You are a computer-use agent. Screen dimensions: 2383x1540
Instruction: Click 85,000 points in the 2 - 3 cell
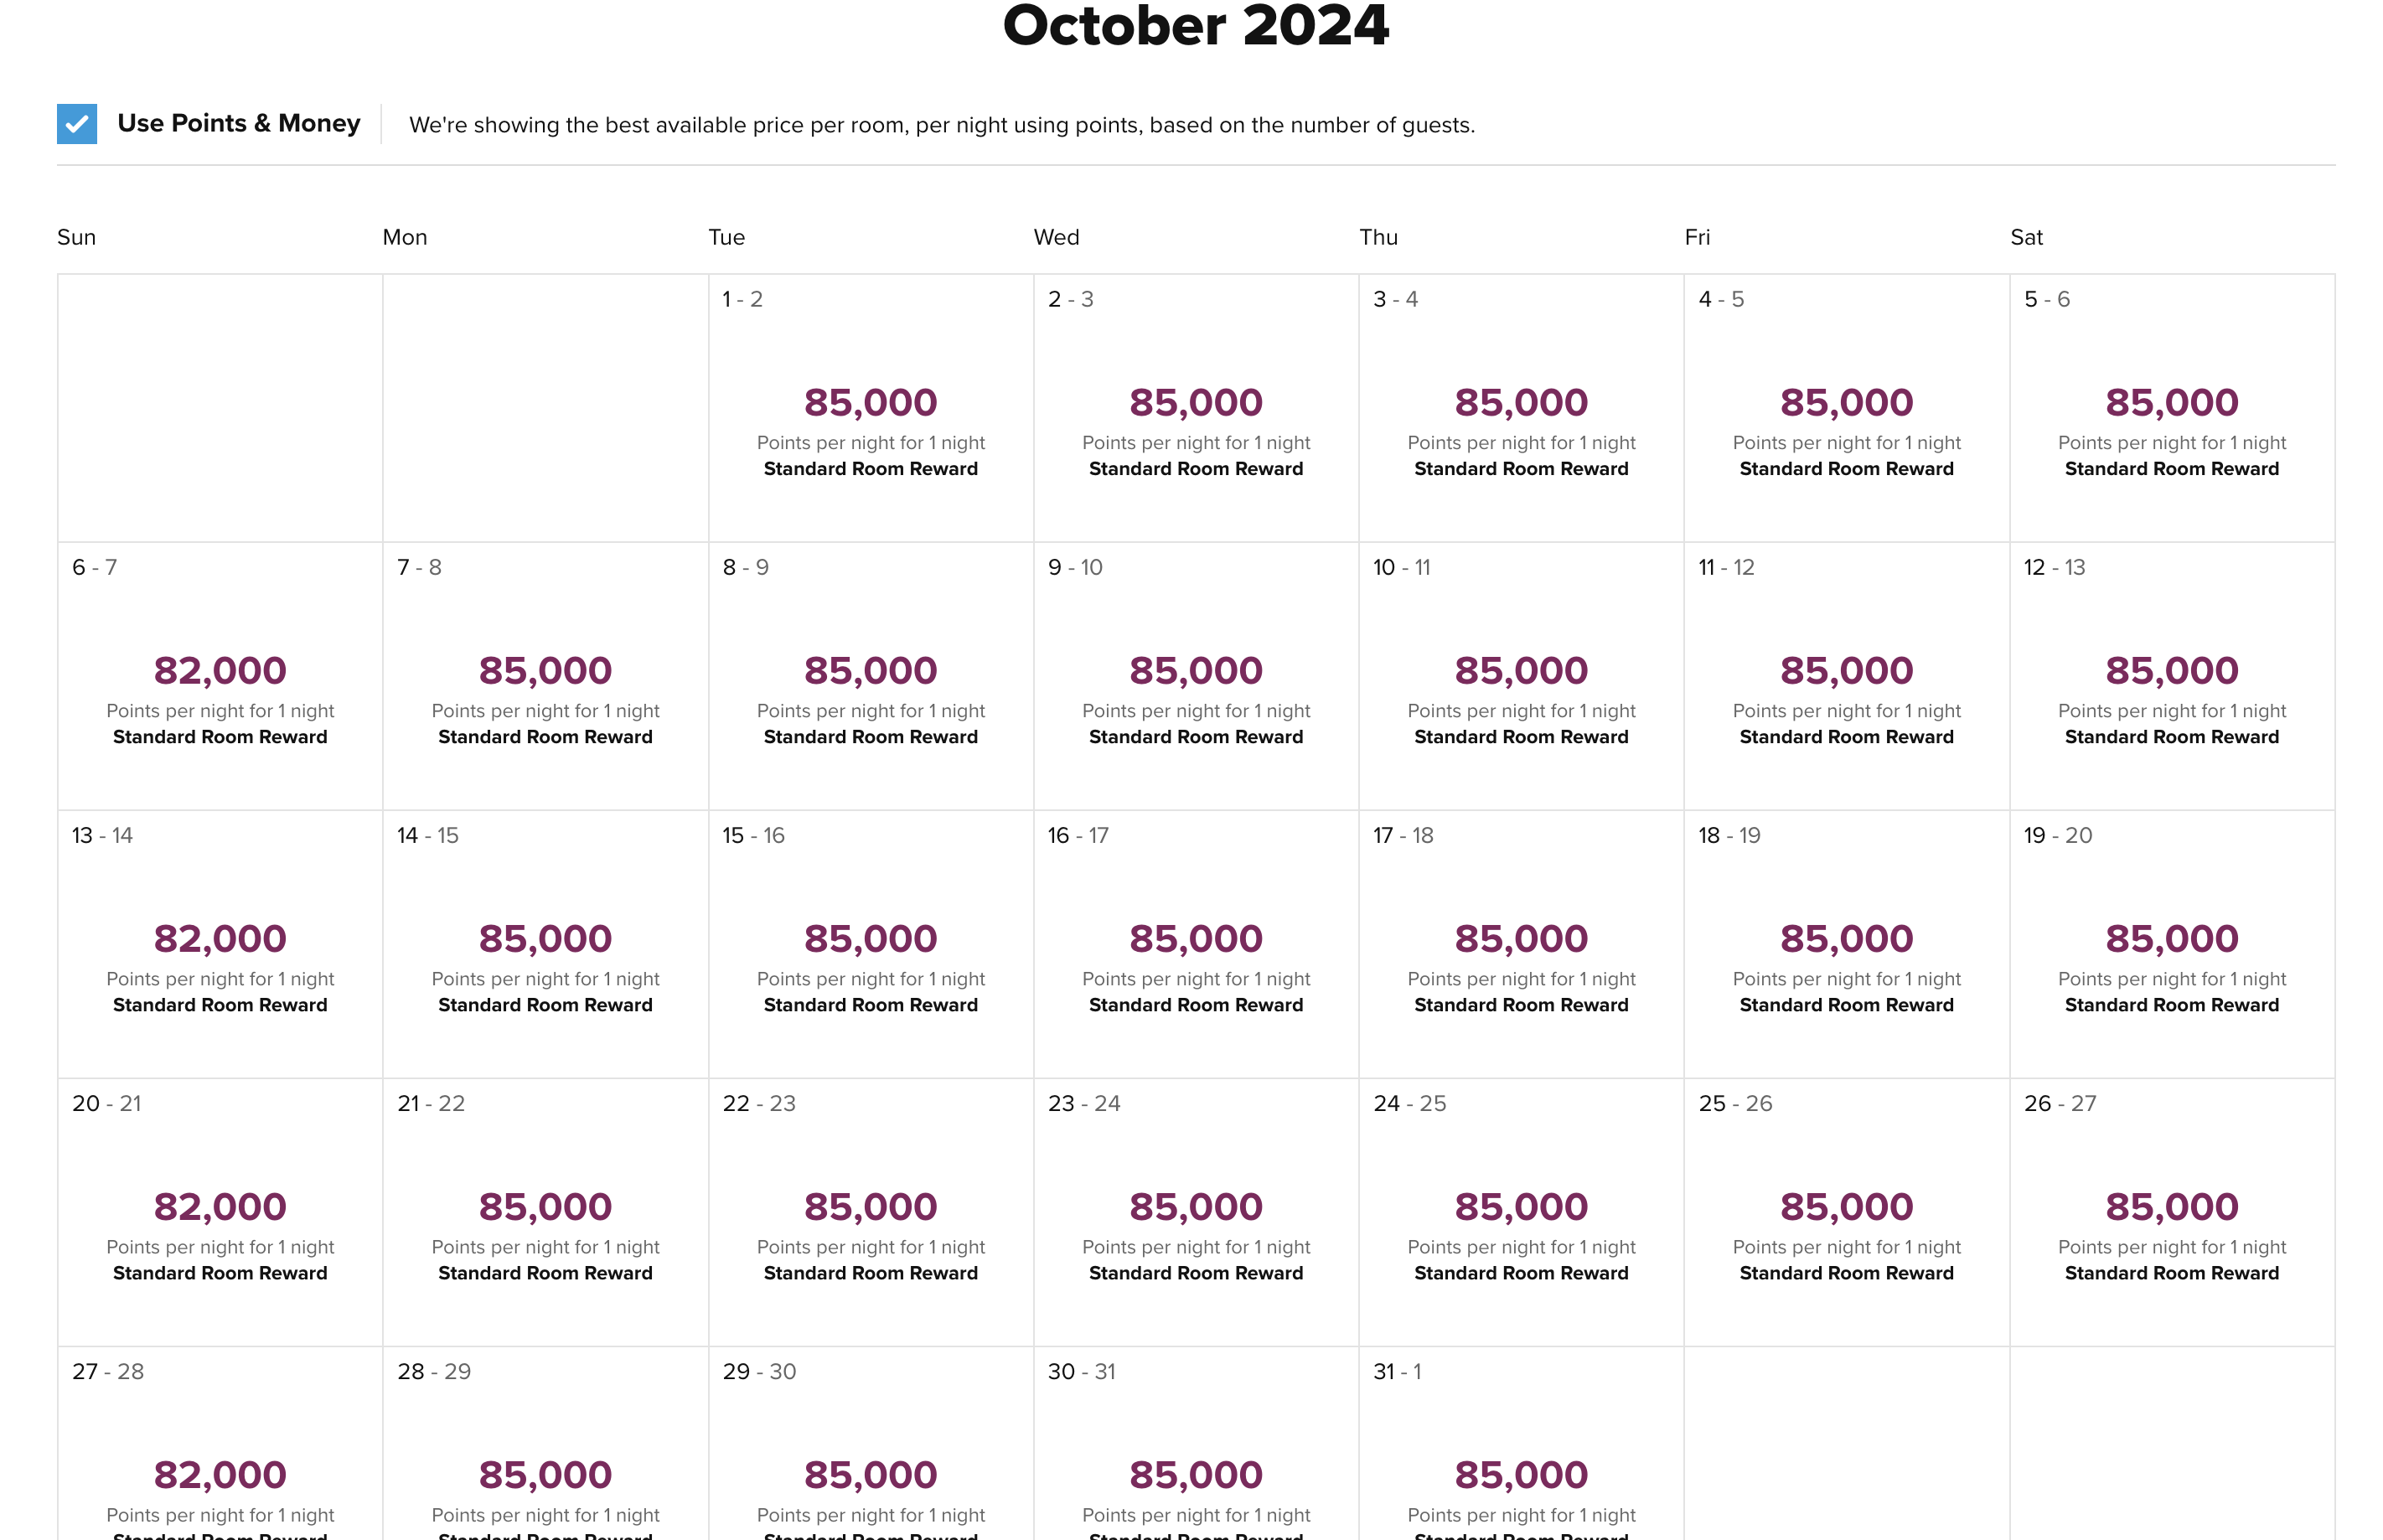[x=1196, y=402]
